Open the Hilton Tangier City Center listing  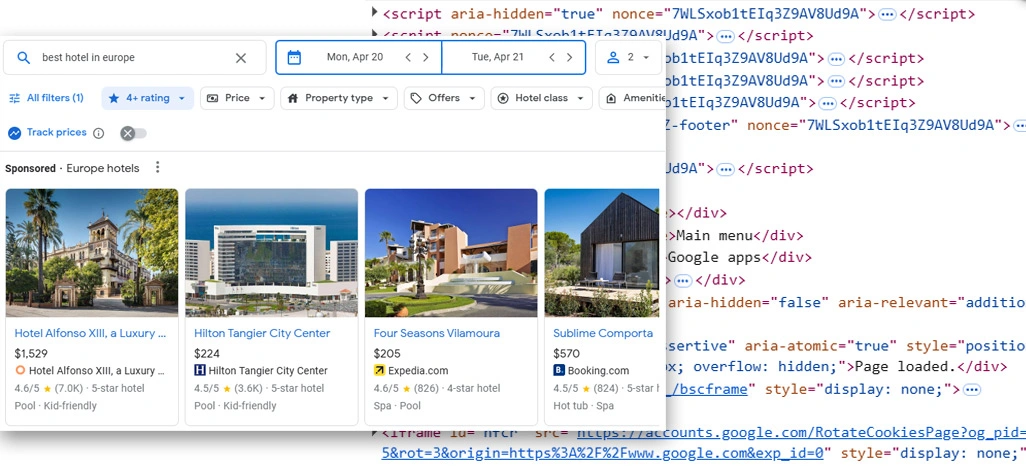pyautogui.click(x=261, y=333)
